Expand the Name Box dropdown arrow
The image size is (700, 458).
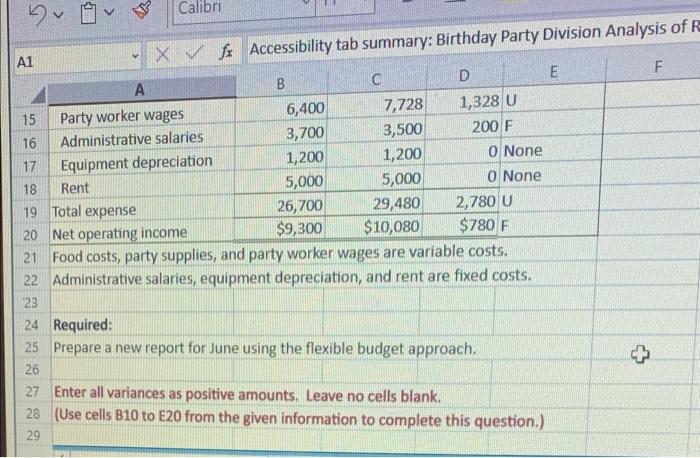point(135,56)
